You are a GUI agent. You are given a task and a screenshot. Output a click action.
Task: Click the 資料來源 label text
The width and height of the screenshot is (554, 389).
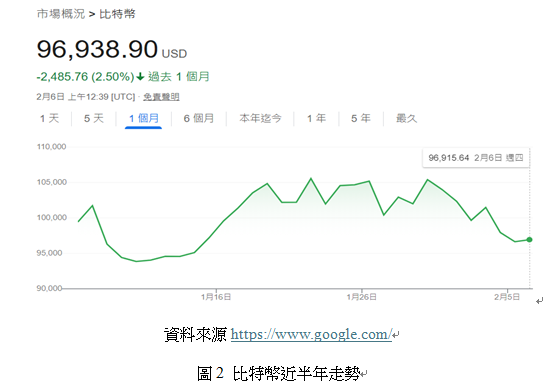195,334
